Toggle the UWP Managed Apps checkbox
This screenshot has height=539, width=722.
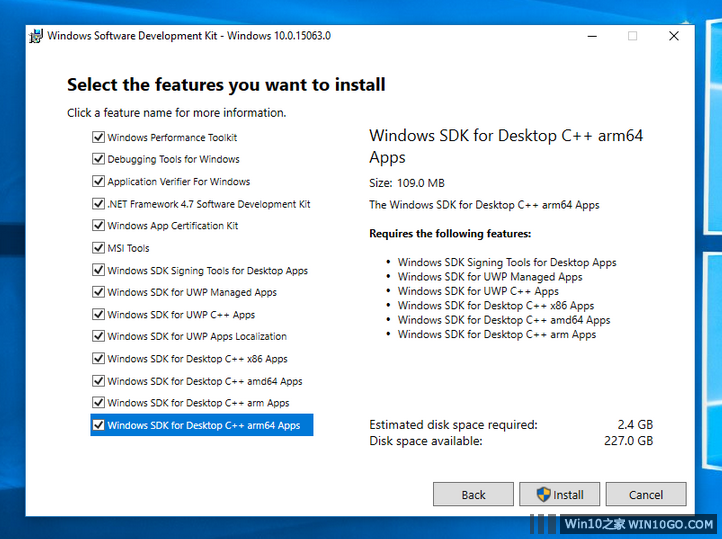click(x=98, y=292)
